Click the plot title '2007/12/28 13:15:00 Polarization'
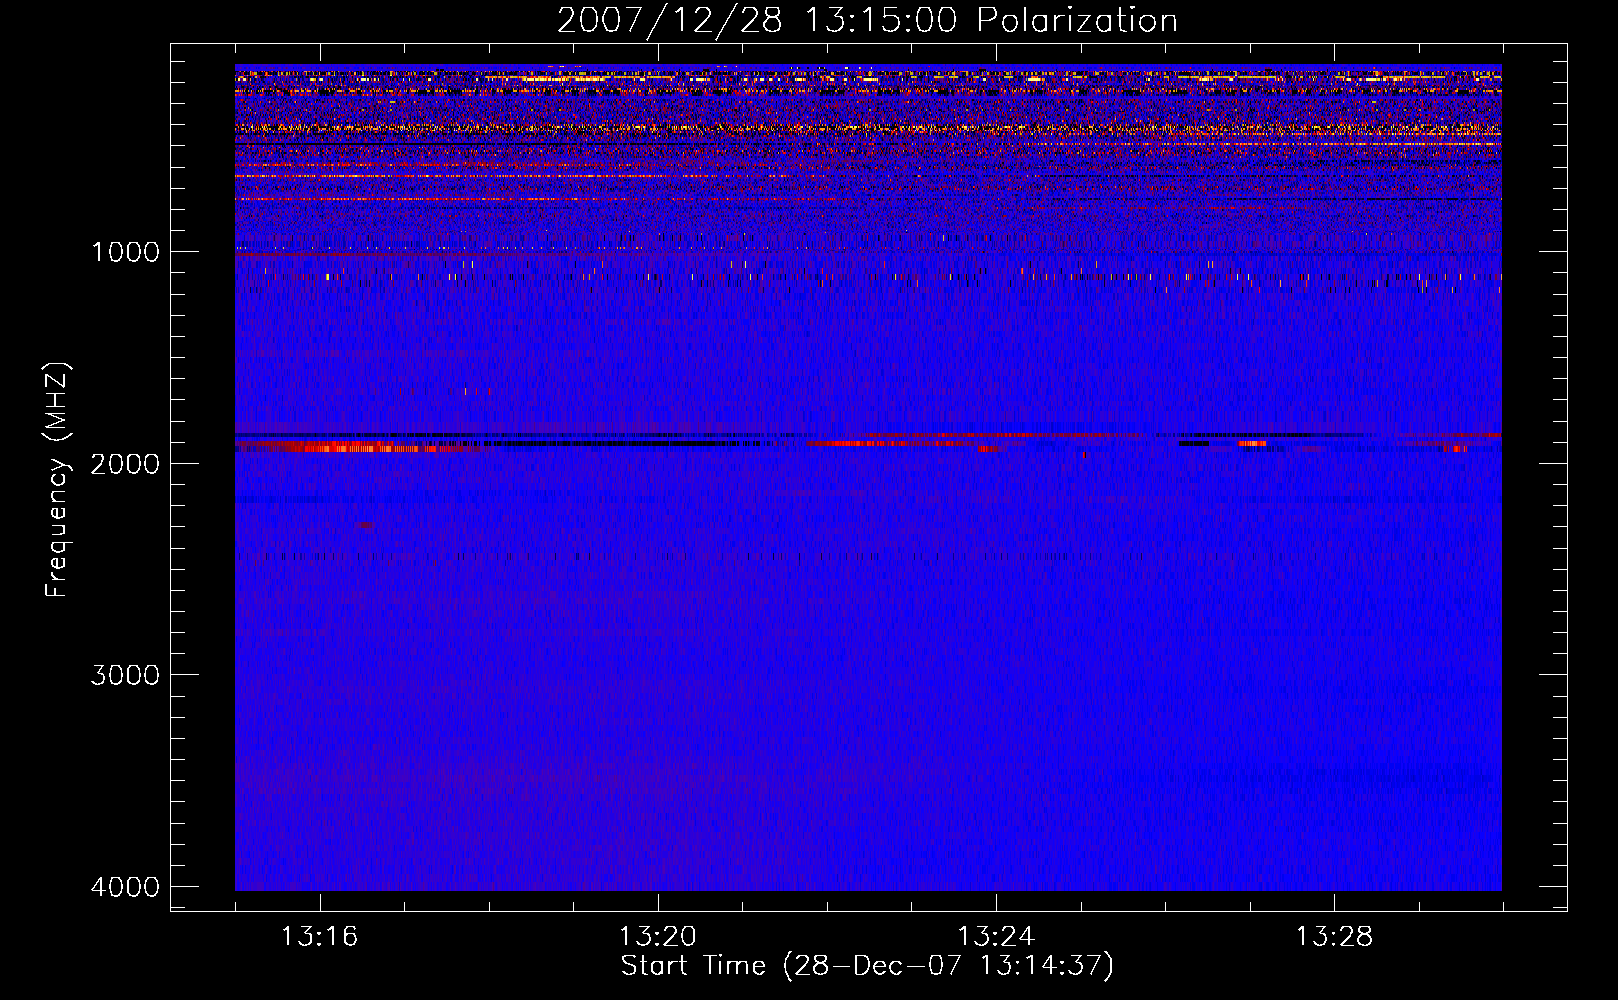The height and width of the screenshot is (1000, 1618). coord(867,20)
